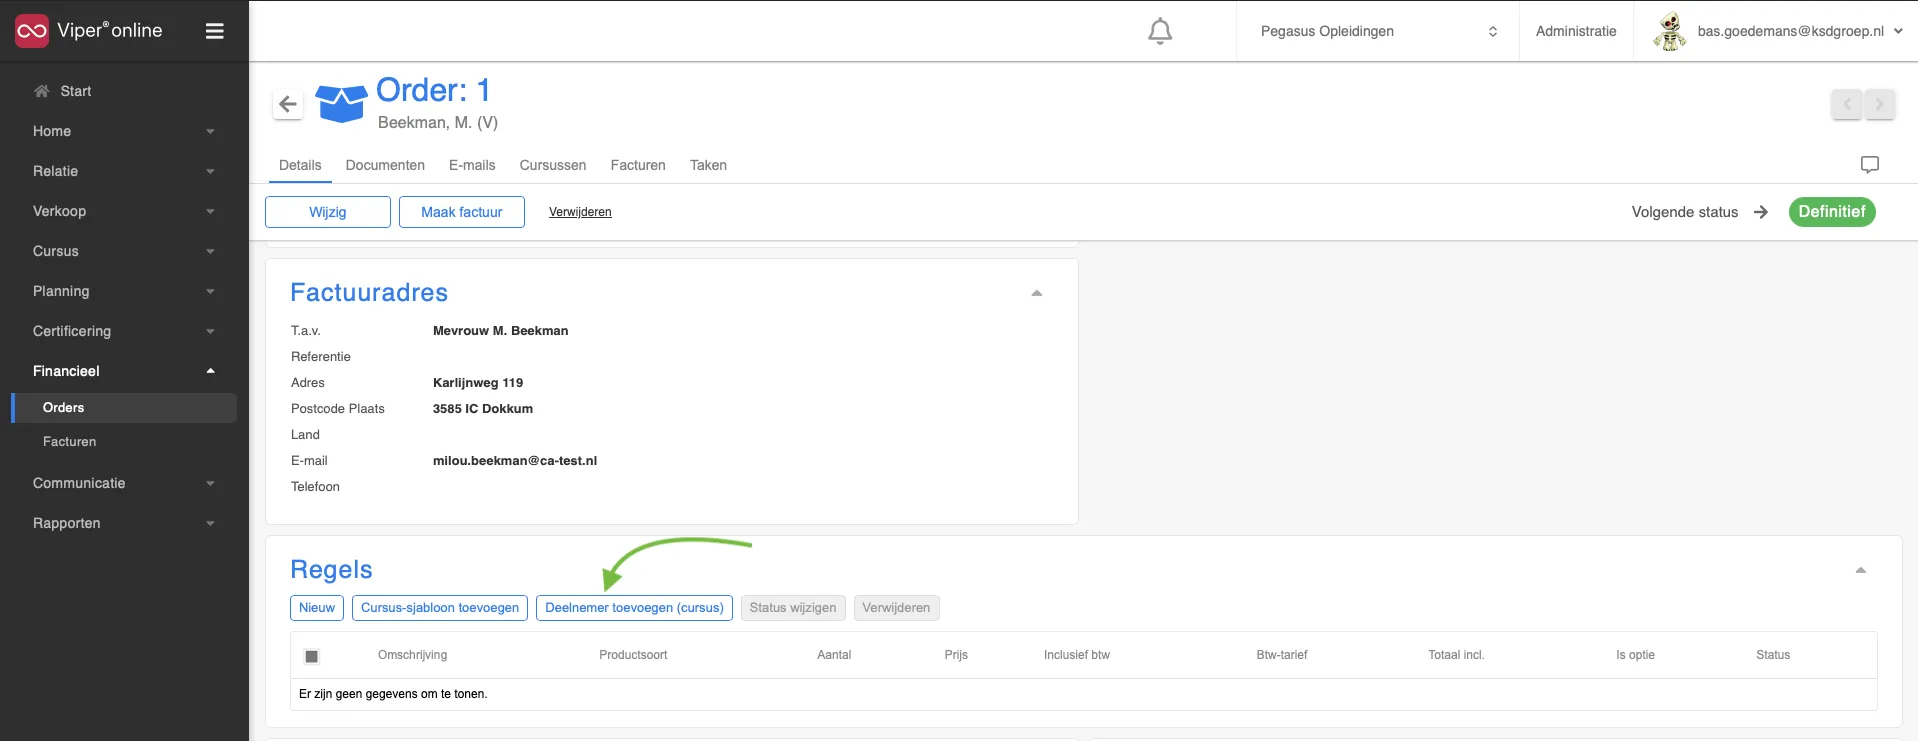Click the Wijzig button
1918x741 pixels.
(x=328, y=212)
